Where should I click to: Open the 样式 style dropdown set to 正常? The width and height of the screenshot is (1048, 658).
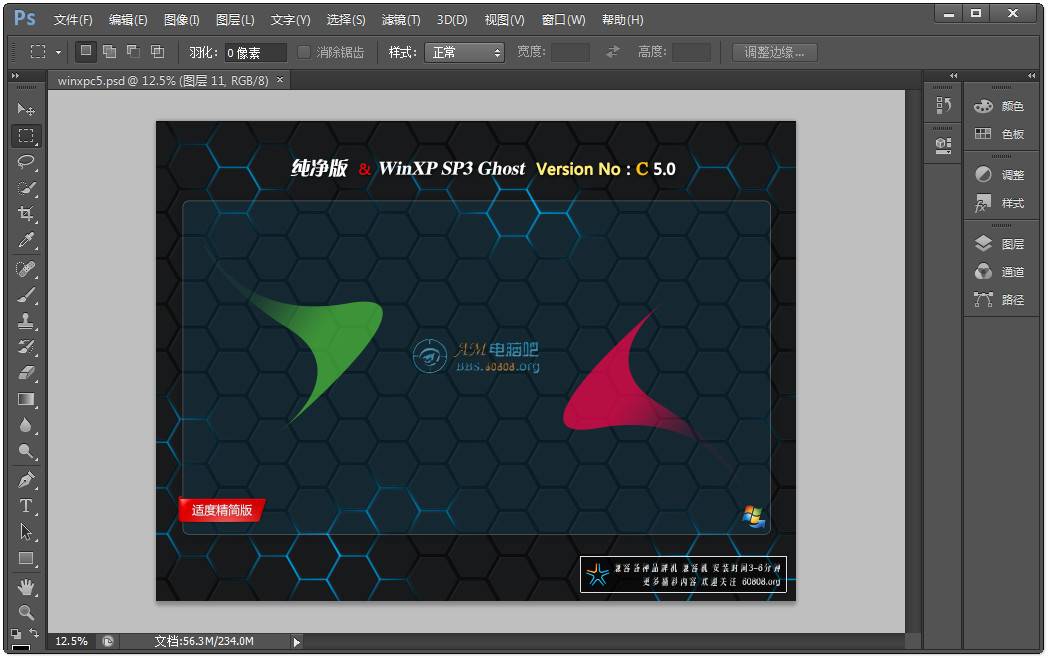(x=465, y=52)
